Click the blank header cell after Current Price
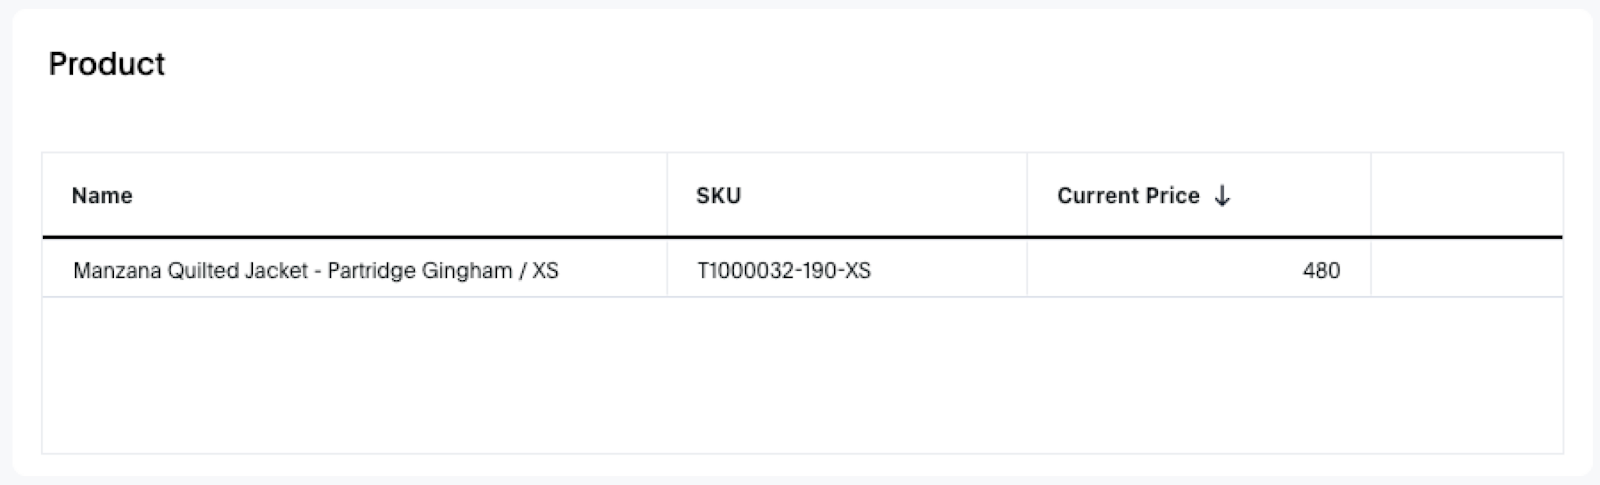Image resolution: width=1600 pixels, height=485 pixels. coord(1466,196)
